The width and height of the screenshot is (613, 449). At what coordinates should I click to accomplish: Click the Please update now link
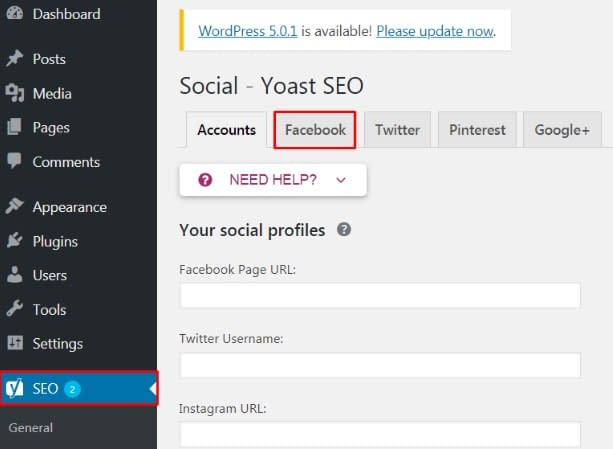(435, 31)
